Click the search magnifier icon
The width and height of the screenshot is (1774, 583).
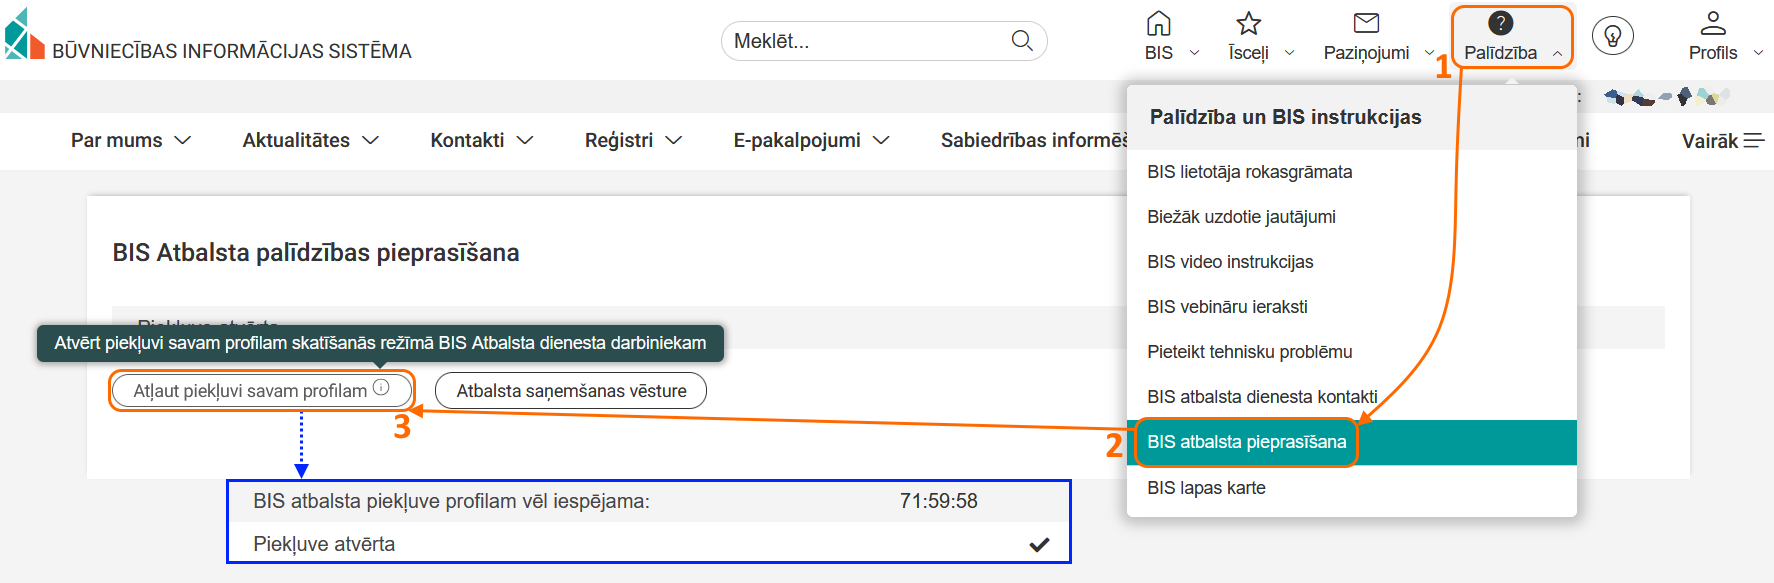click(x=1021, y=41)
